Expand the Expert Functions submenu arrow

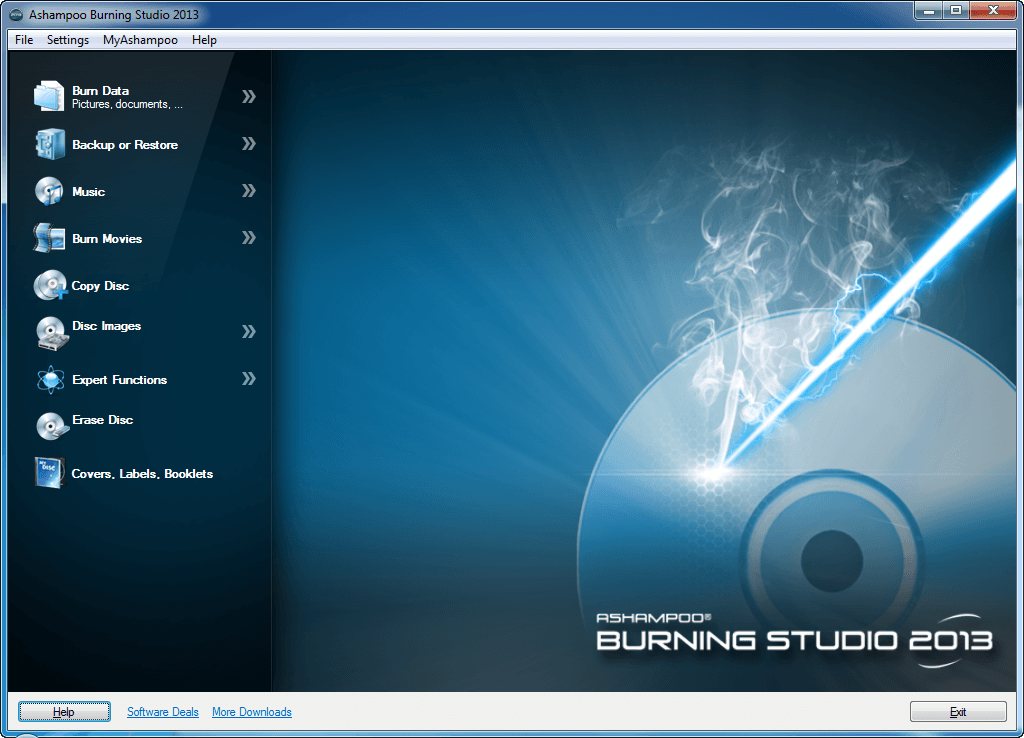pyautogui.click(x=249, y=379)
